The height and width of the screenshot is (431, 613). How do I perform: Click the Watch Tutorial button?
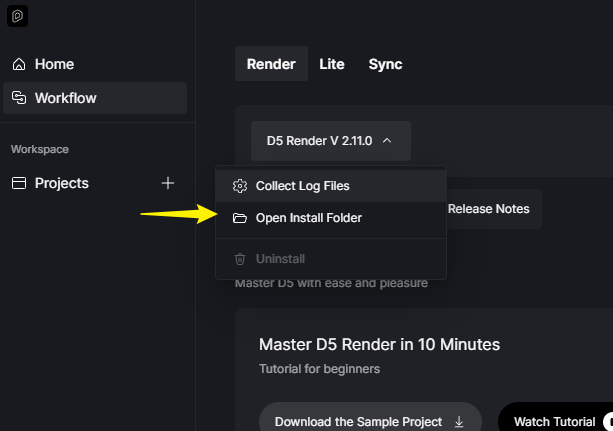pyautogui.click(x=555, y=419)
